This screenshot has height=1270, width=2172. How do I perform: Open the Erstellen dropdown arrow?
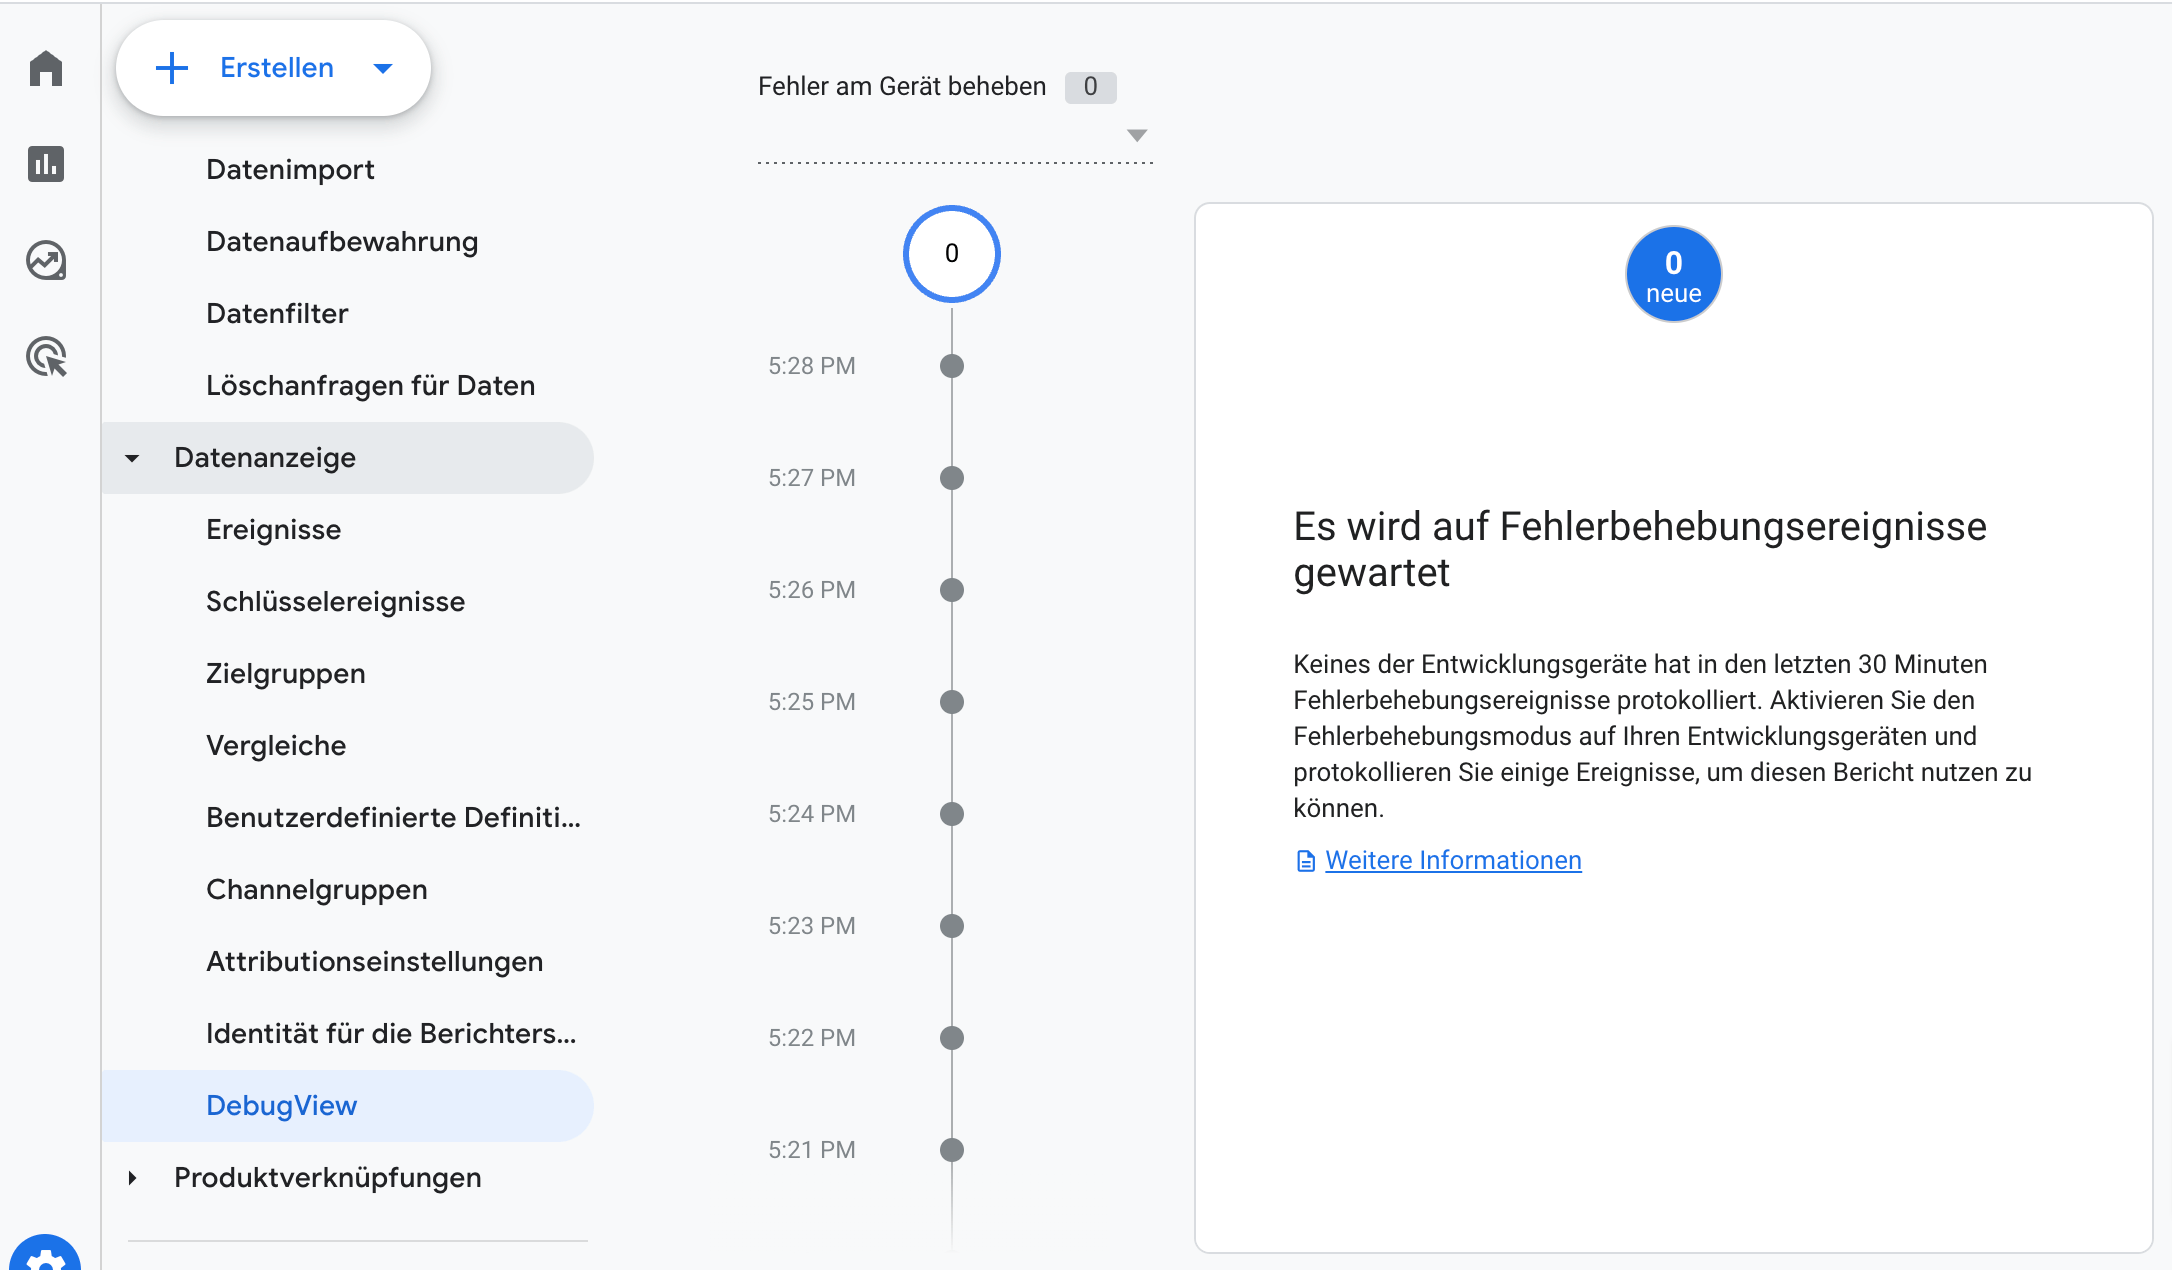[x=382, y=68]
